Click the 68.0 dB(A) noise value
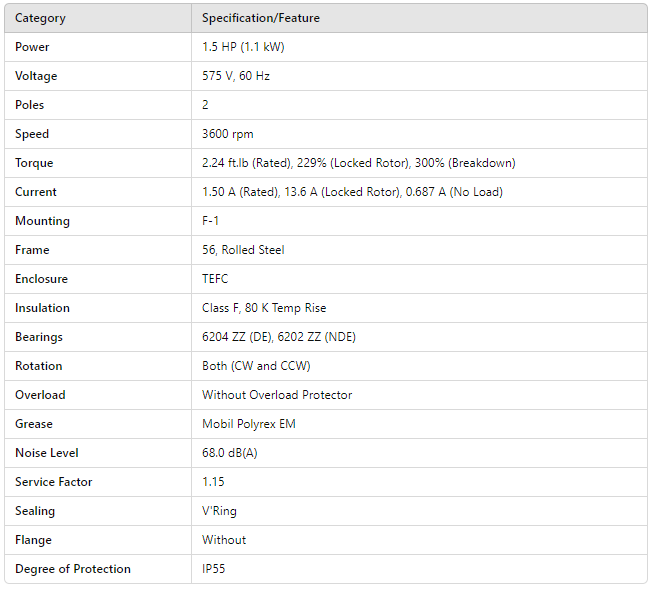This screenshot has height=590, width=653. (230, 453)
